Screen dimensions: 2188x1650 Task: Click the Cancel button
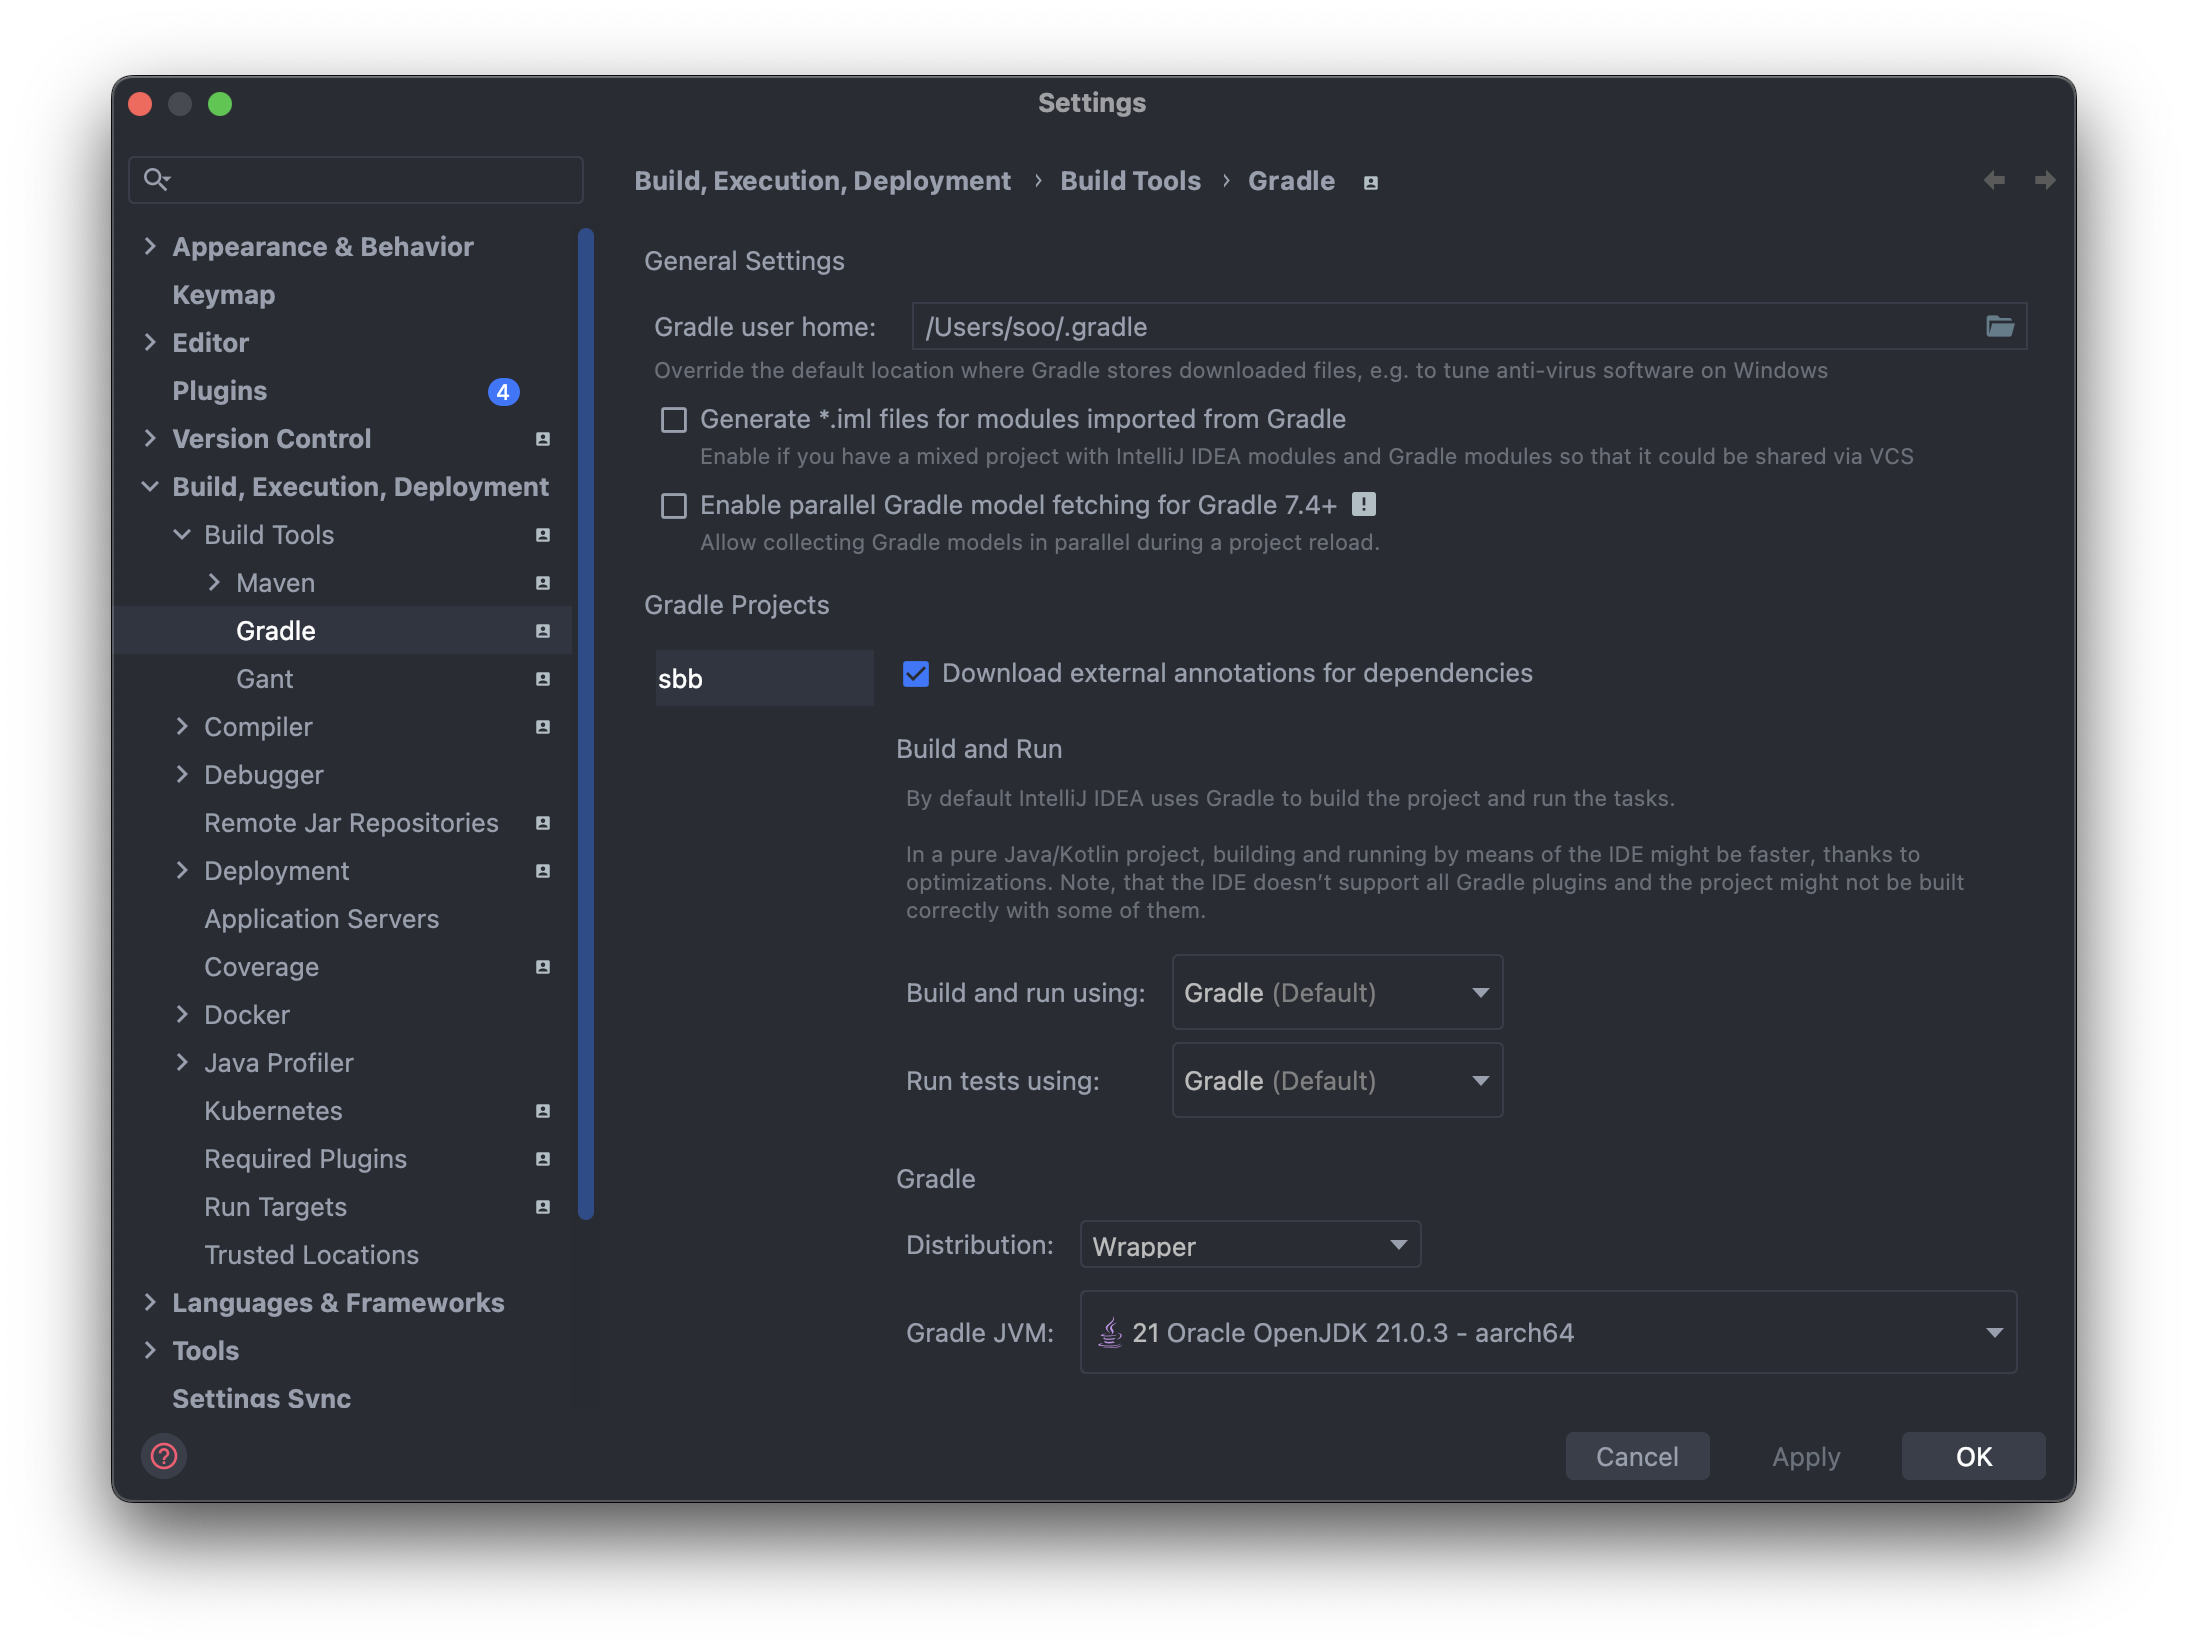[x=1637, y=1456]
